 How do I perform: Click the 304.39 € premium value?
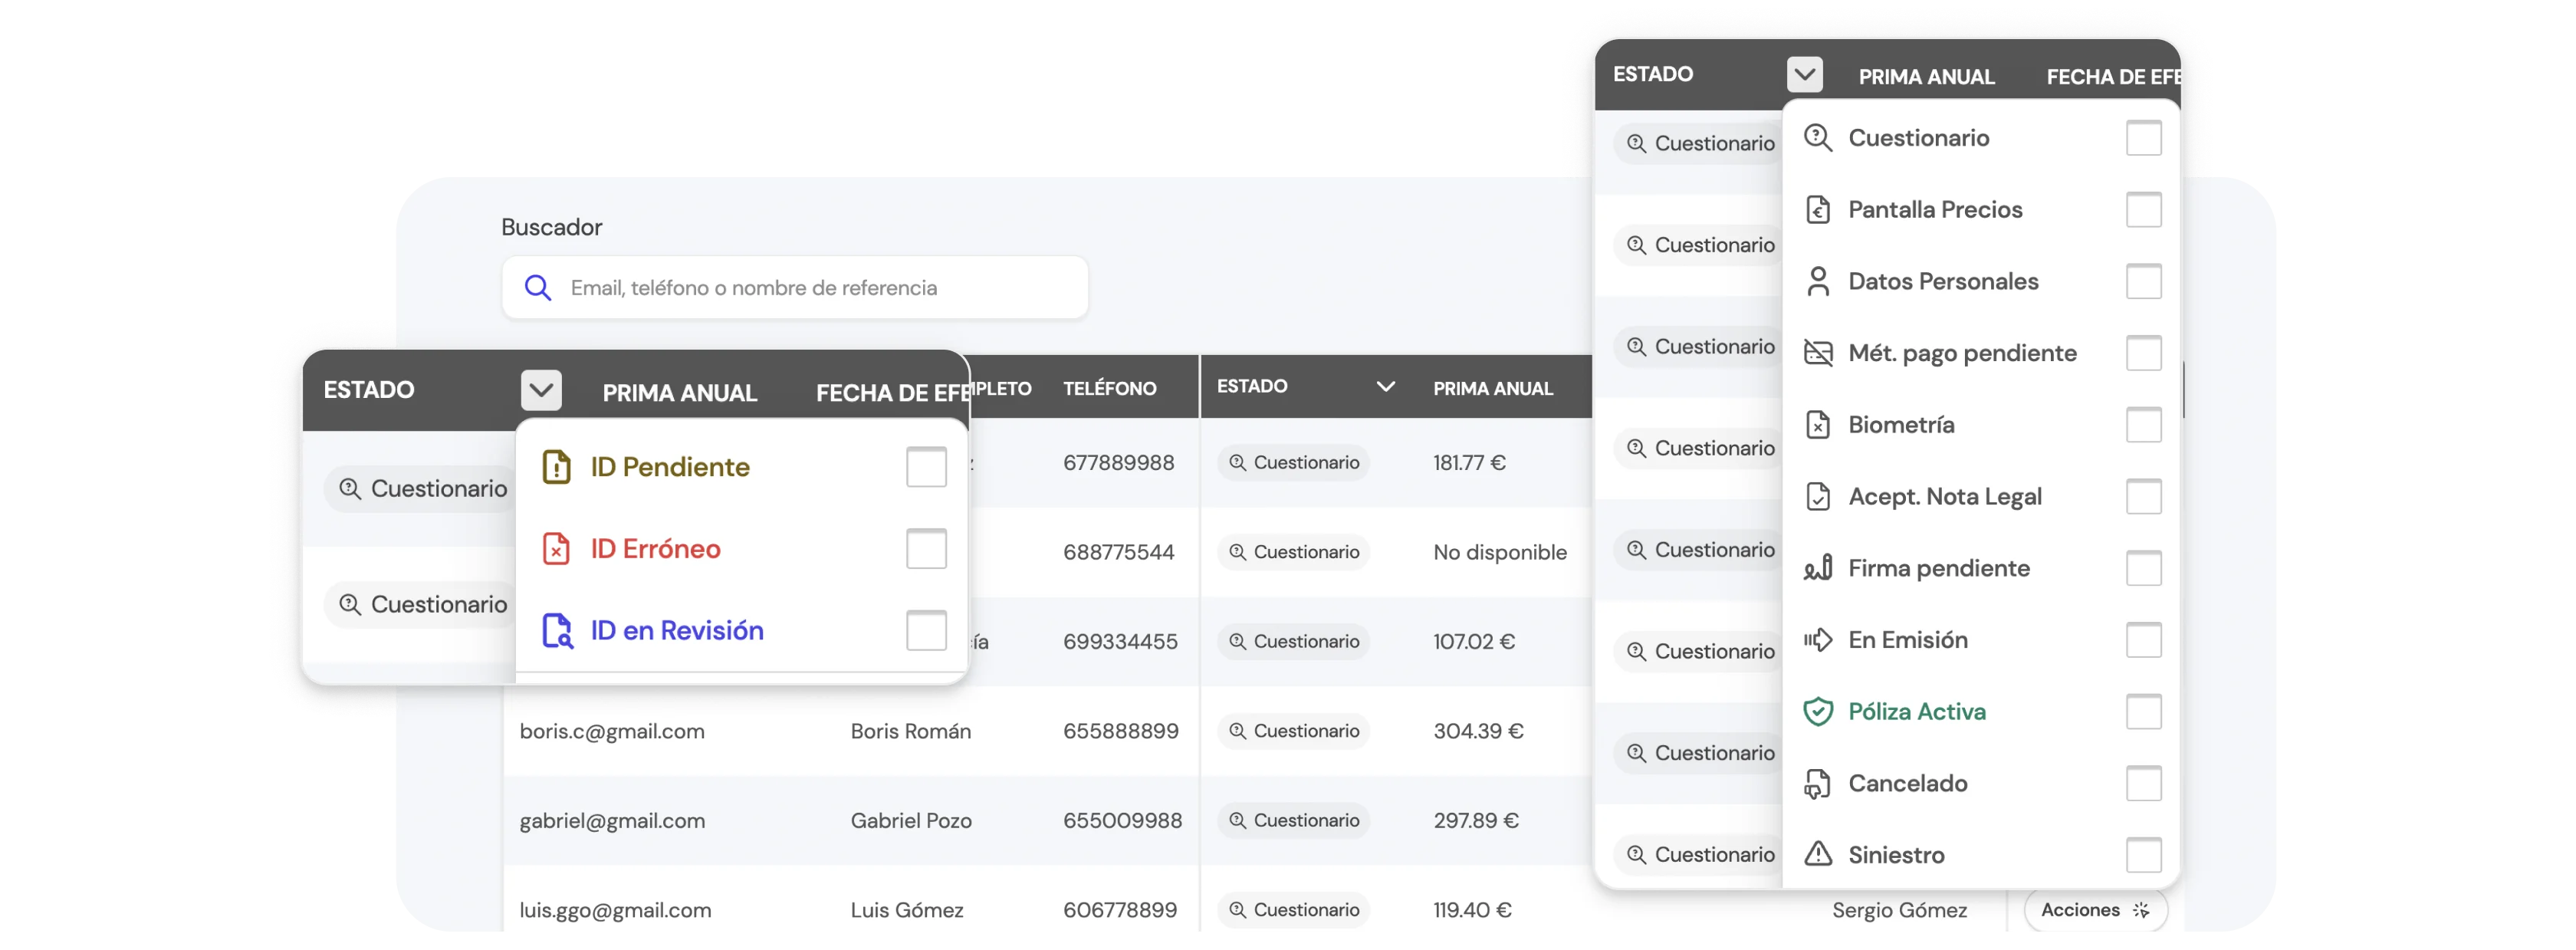click(1478, 732)
